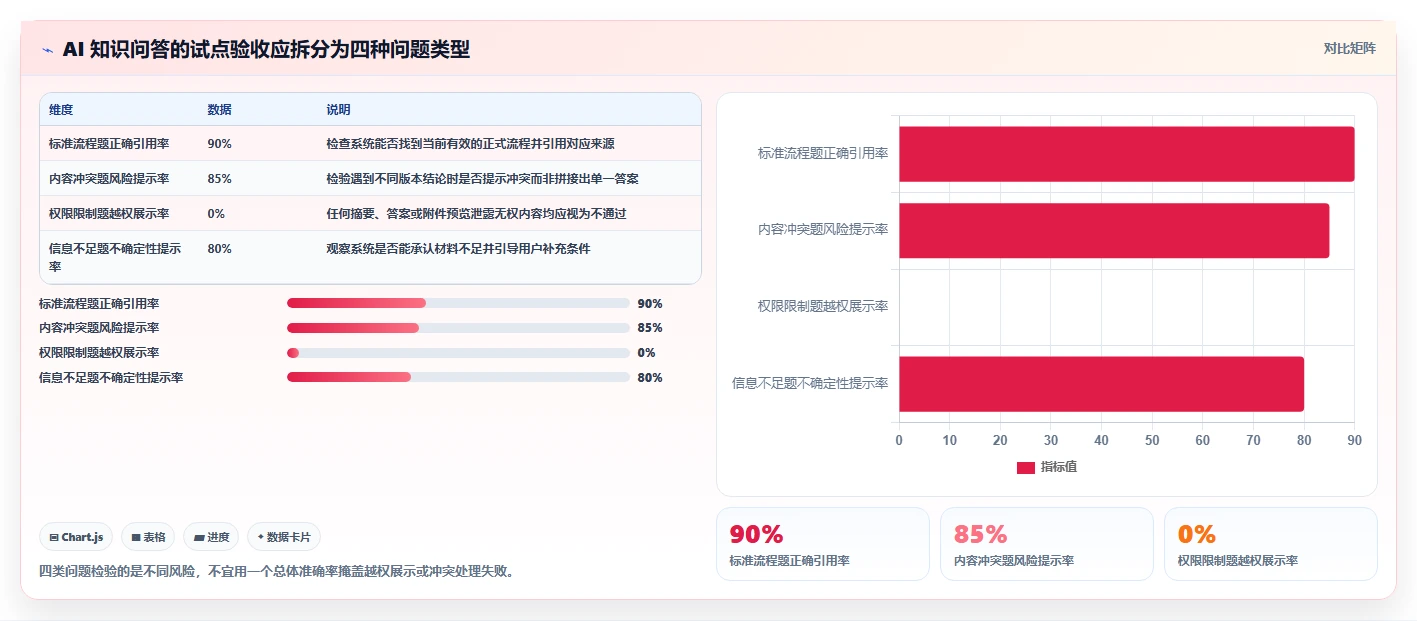Image resolution: width=1417 pixels, height=621 pixels.
Task: Click the 内容冲突题风险提示率 85% progress bar
Action: [x=458, y=328]
